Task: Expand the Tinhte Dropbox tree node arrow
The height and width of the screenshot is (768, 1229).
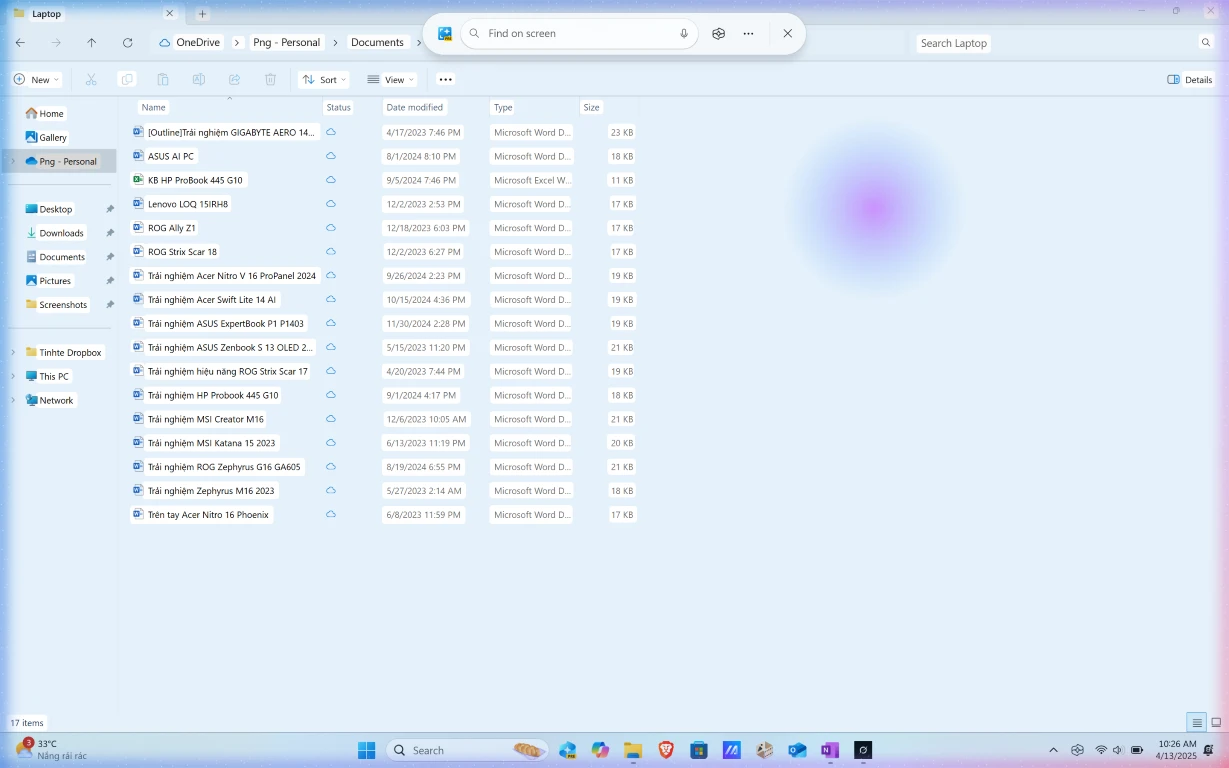Action: coord(12,352)
